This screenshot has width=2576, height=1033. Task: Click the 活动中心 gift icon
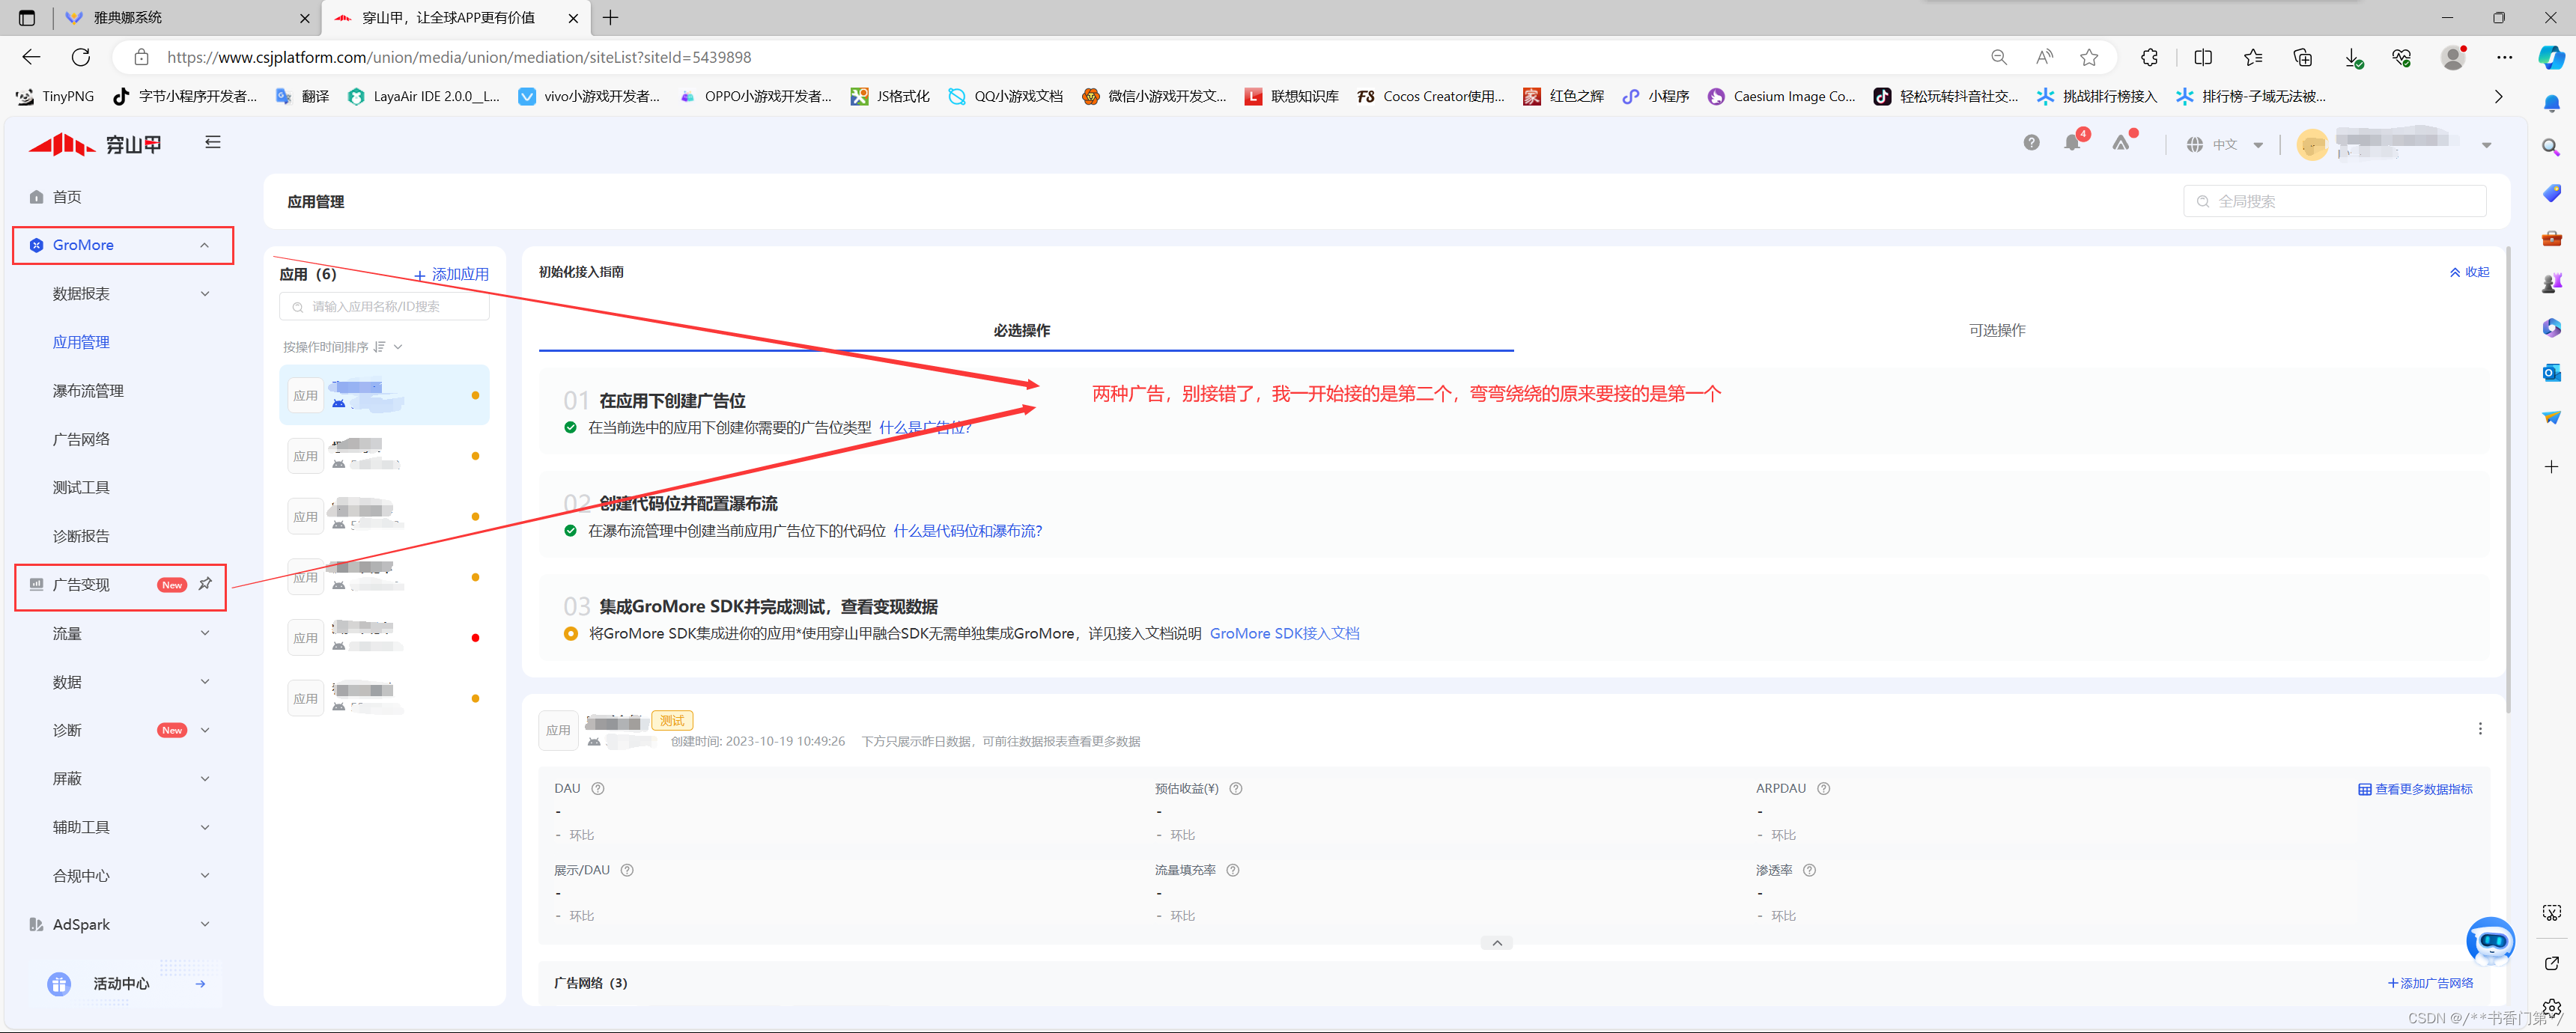[59, 984]
